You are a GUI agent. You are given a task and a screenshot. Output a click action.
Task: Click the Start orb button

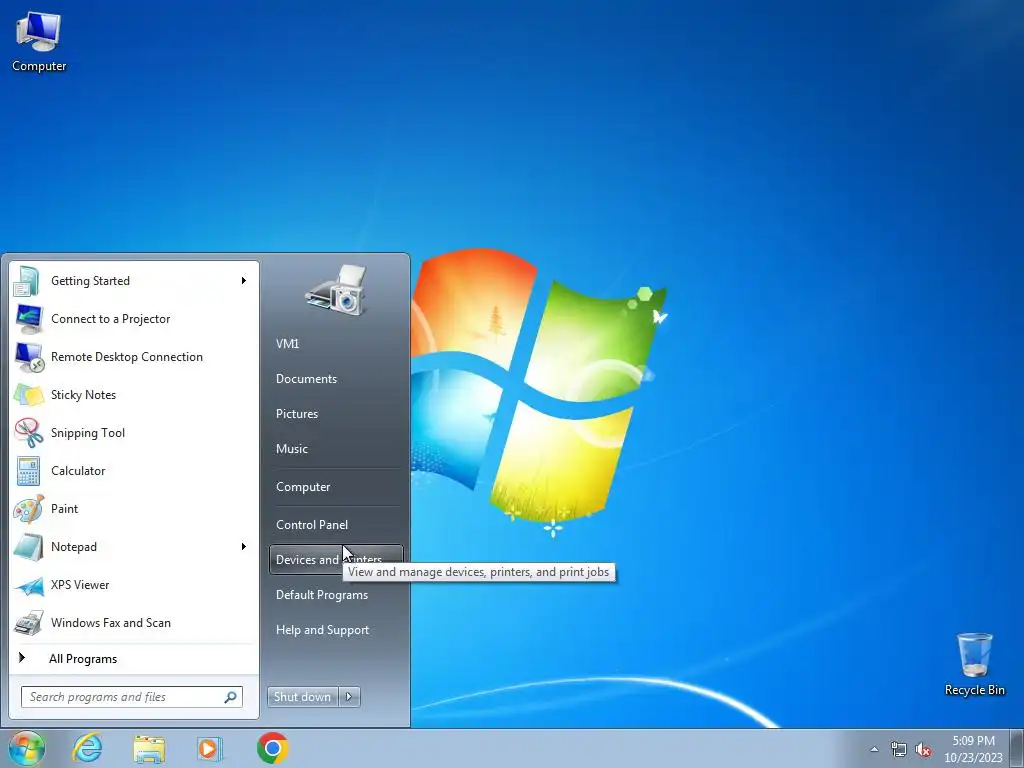[x=26, y=748]
